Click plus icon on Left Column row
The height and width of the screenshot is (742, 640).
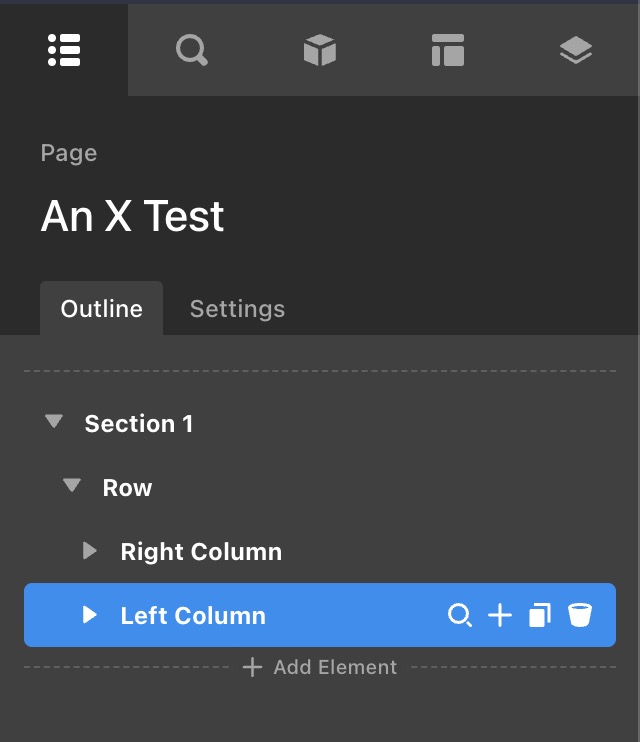tap(499, 615)
